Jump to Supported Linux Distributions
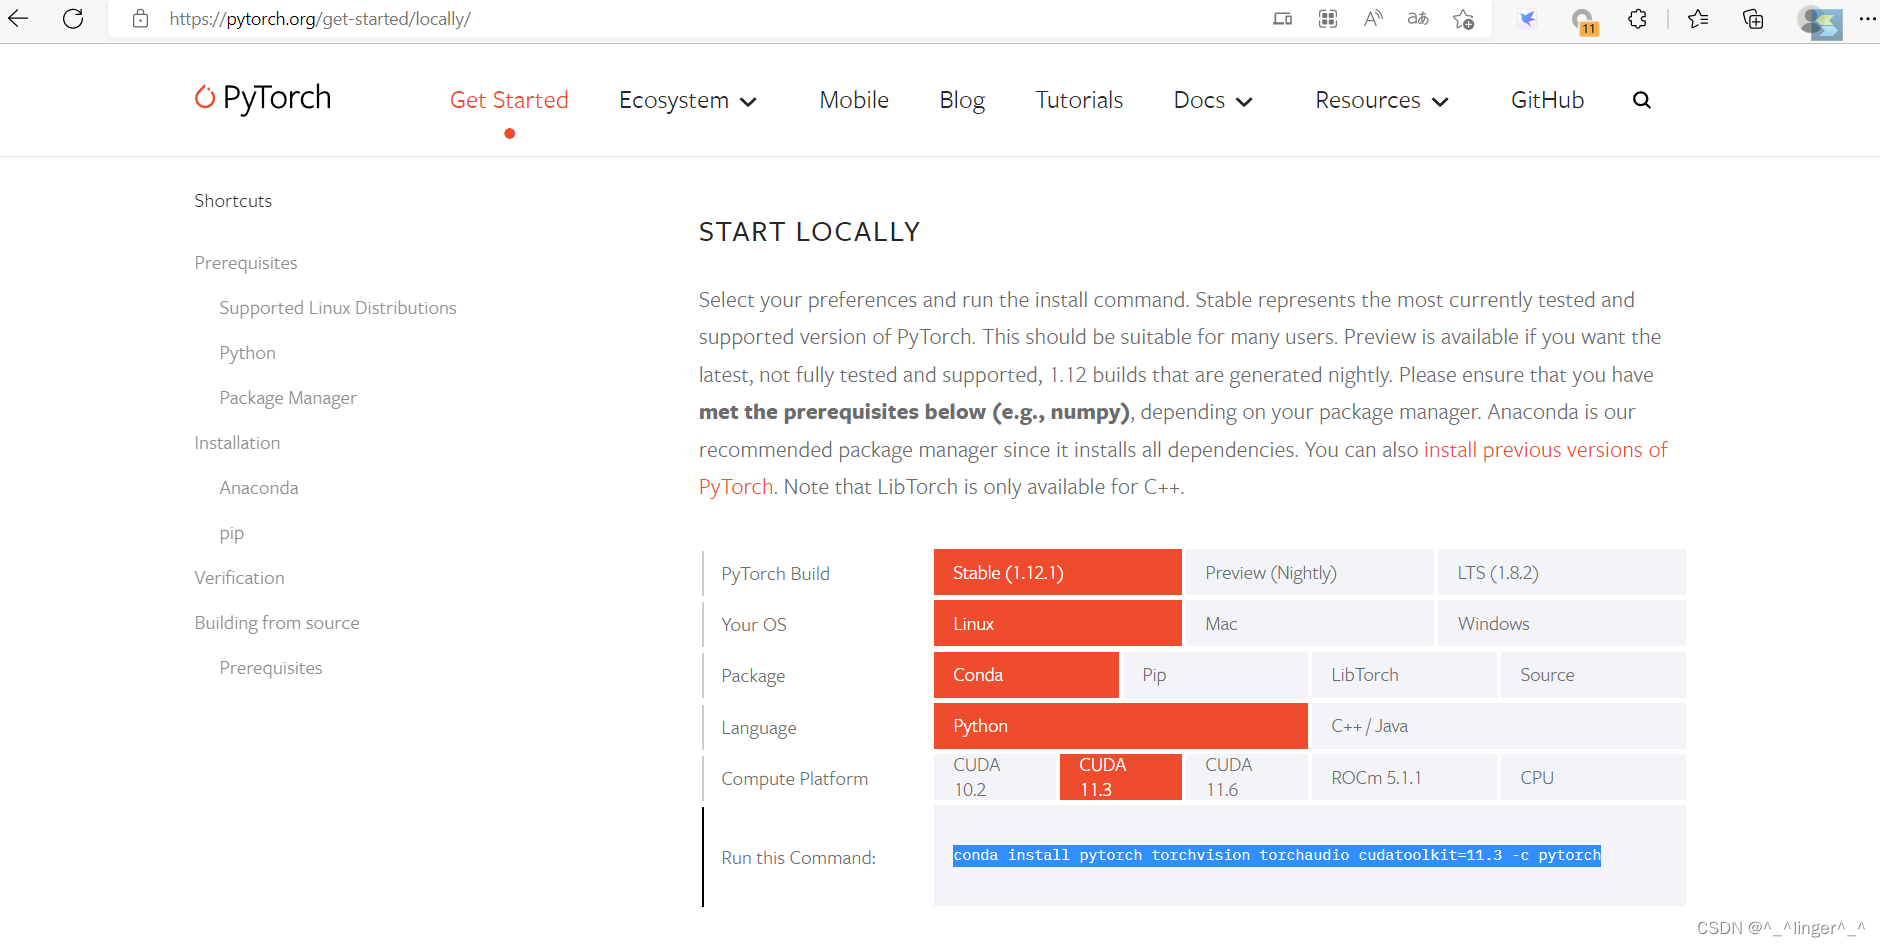Screen dimensions: 1880x947 click(338, 307)
